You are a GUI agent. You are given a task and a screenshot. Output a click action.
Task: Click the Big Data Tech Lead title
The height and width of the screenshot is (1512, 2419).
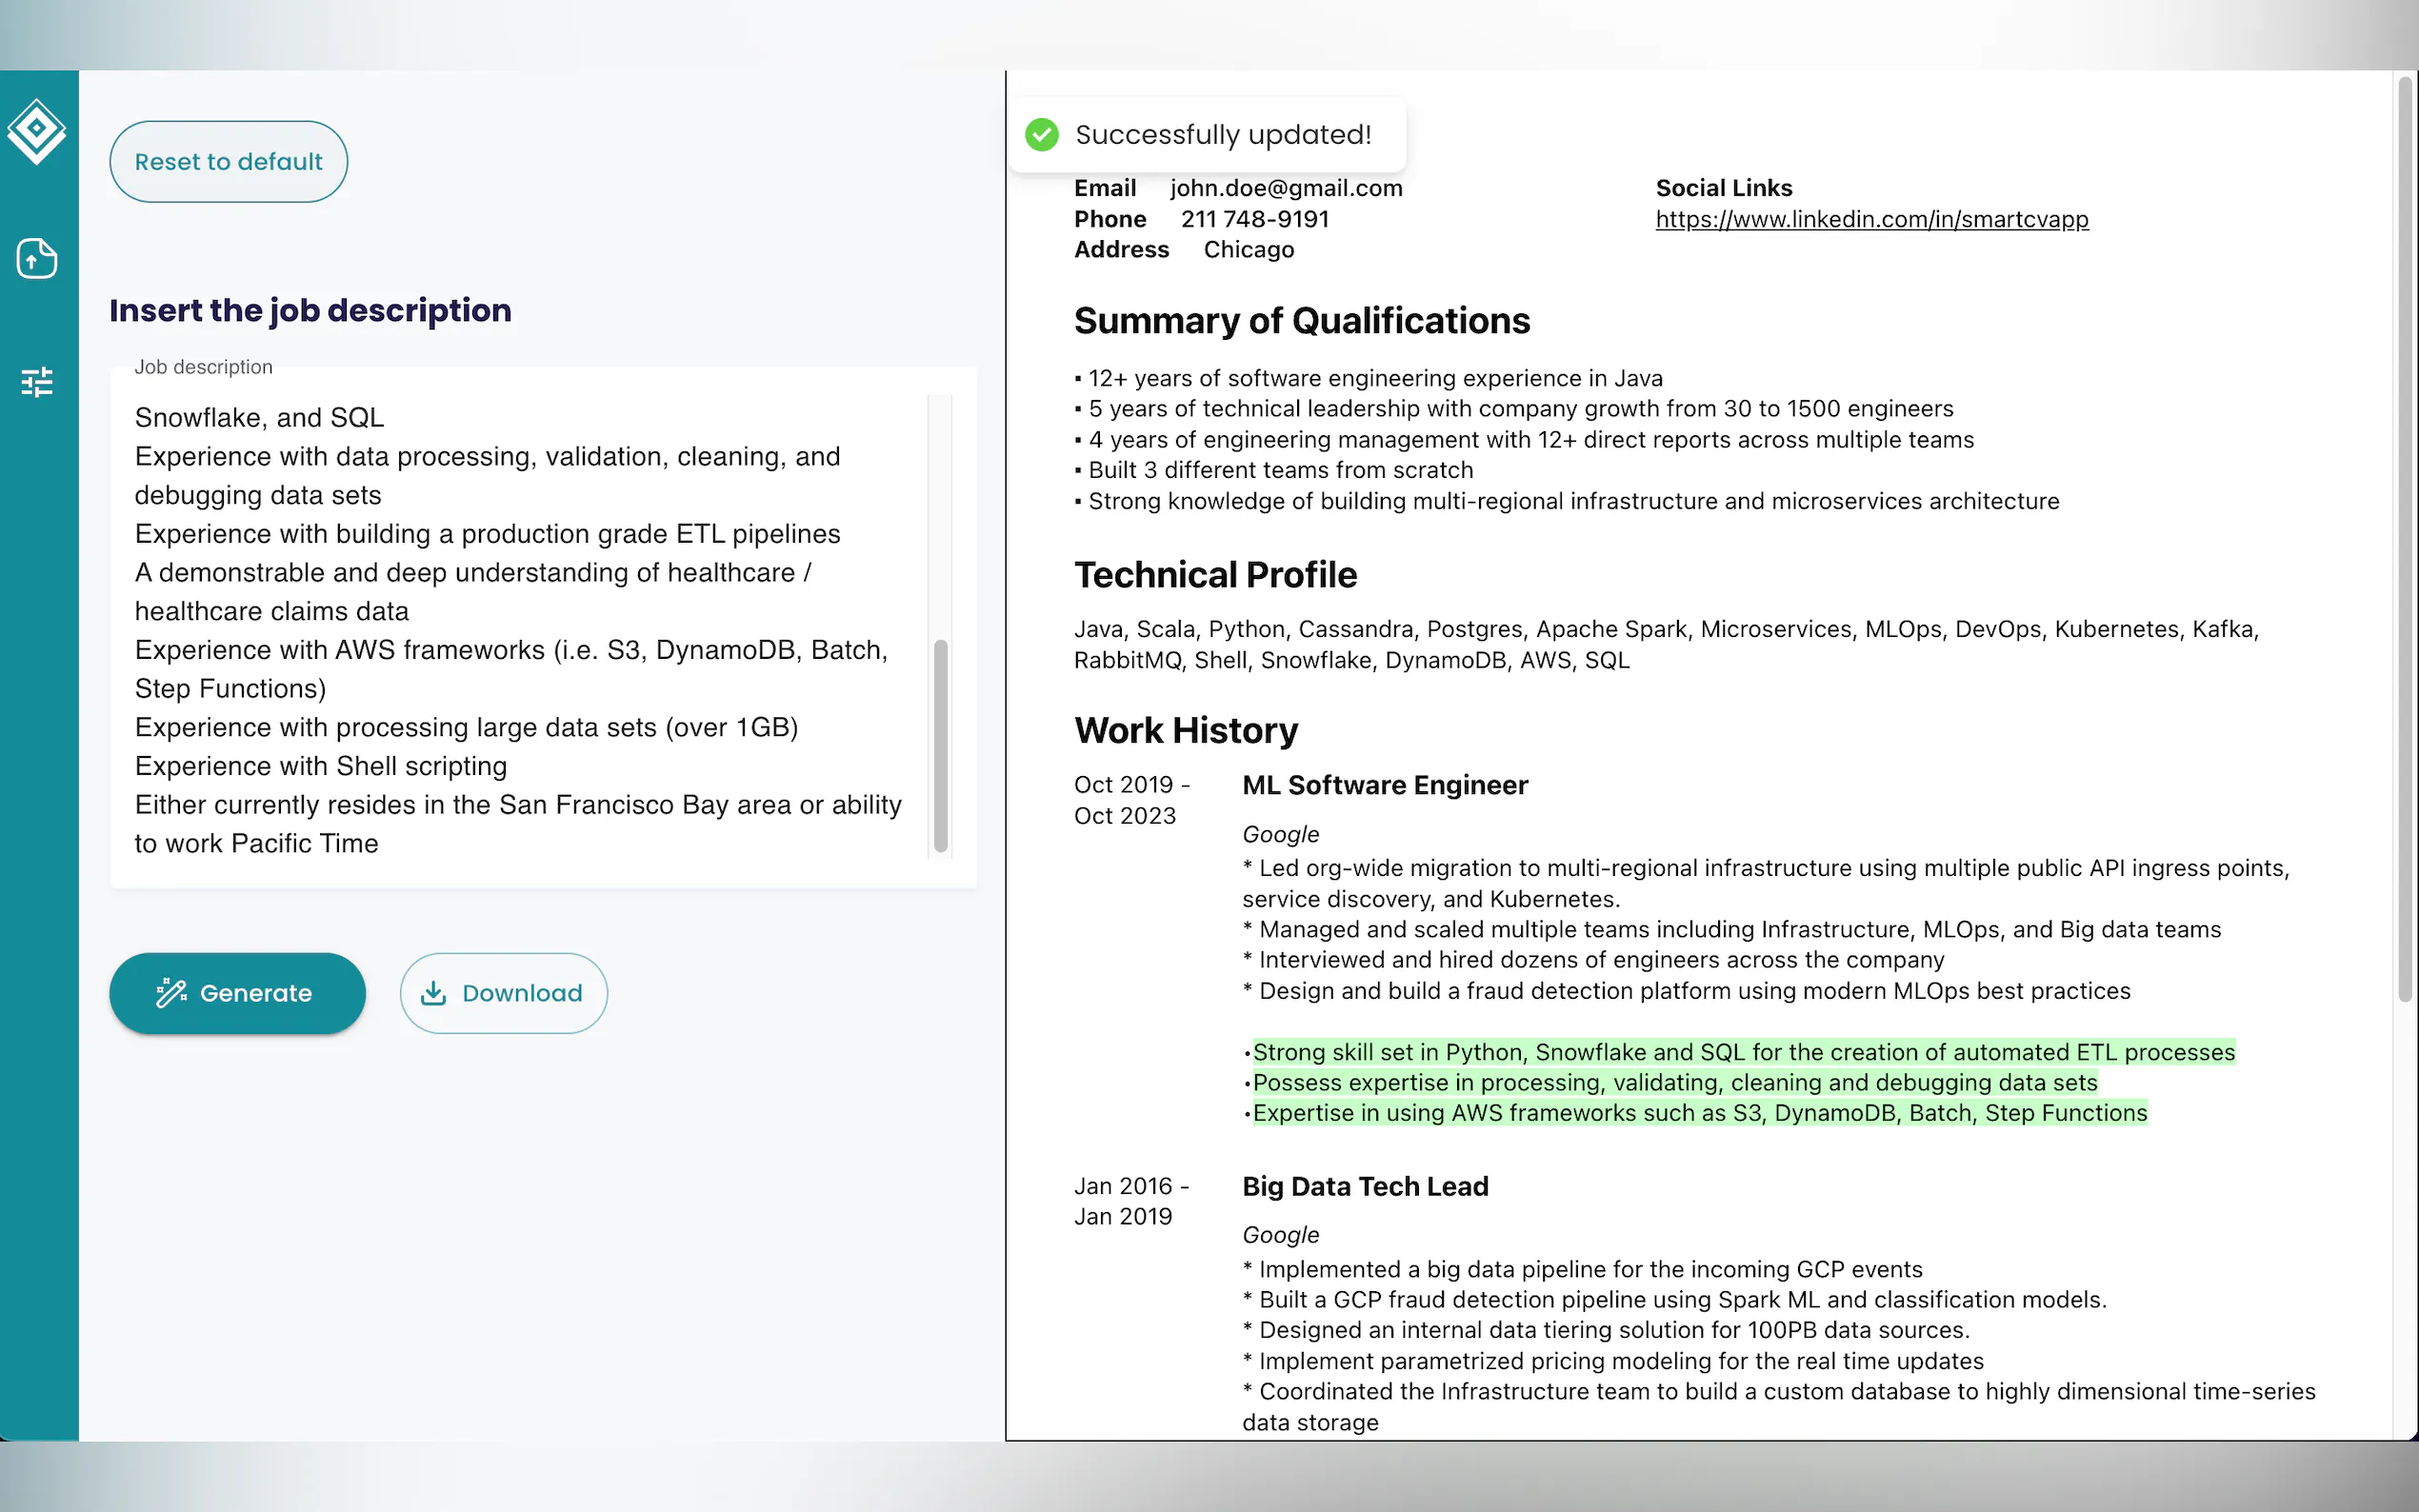pyautogui.click(x=1365, y=1186)
